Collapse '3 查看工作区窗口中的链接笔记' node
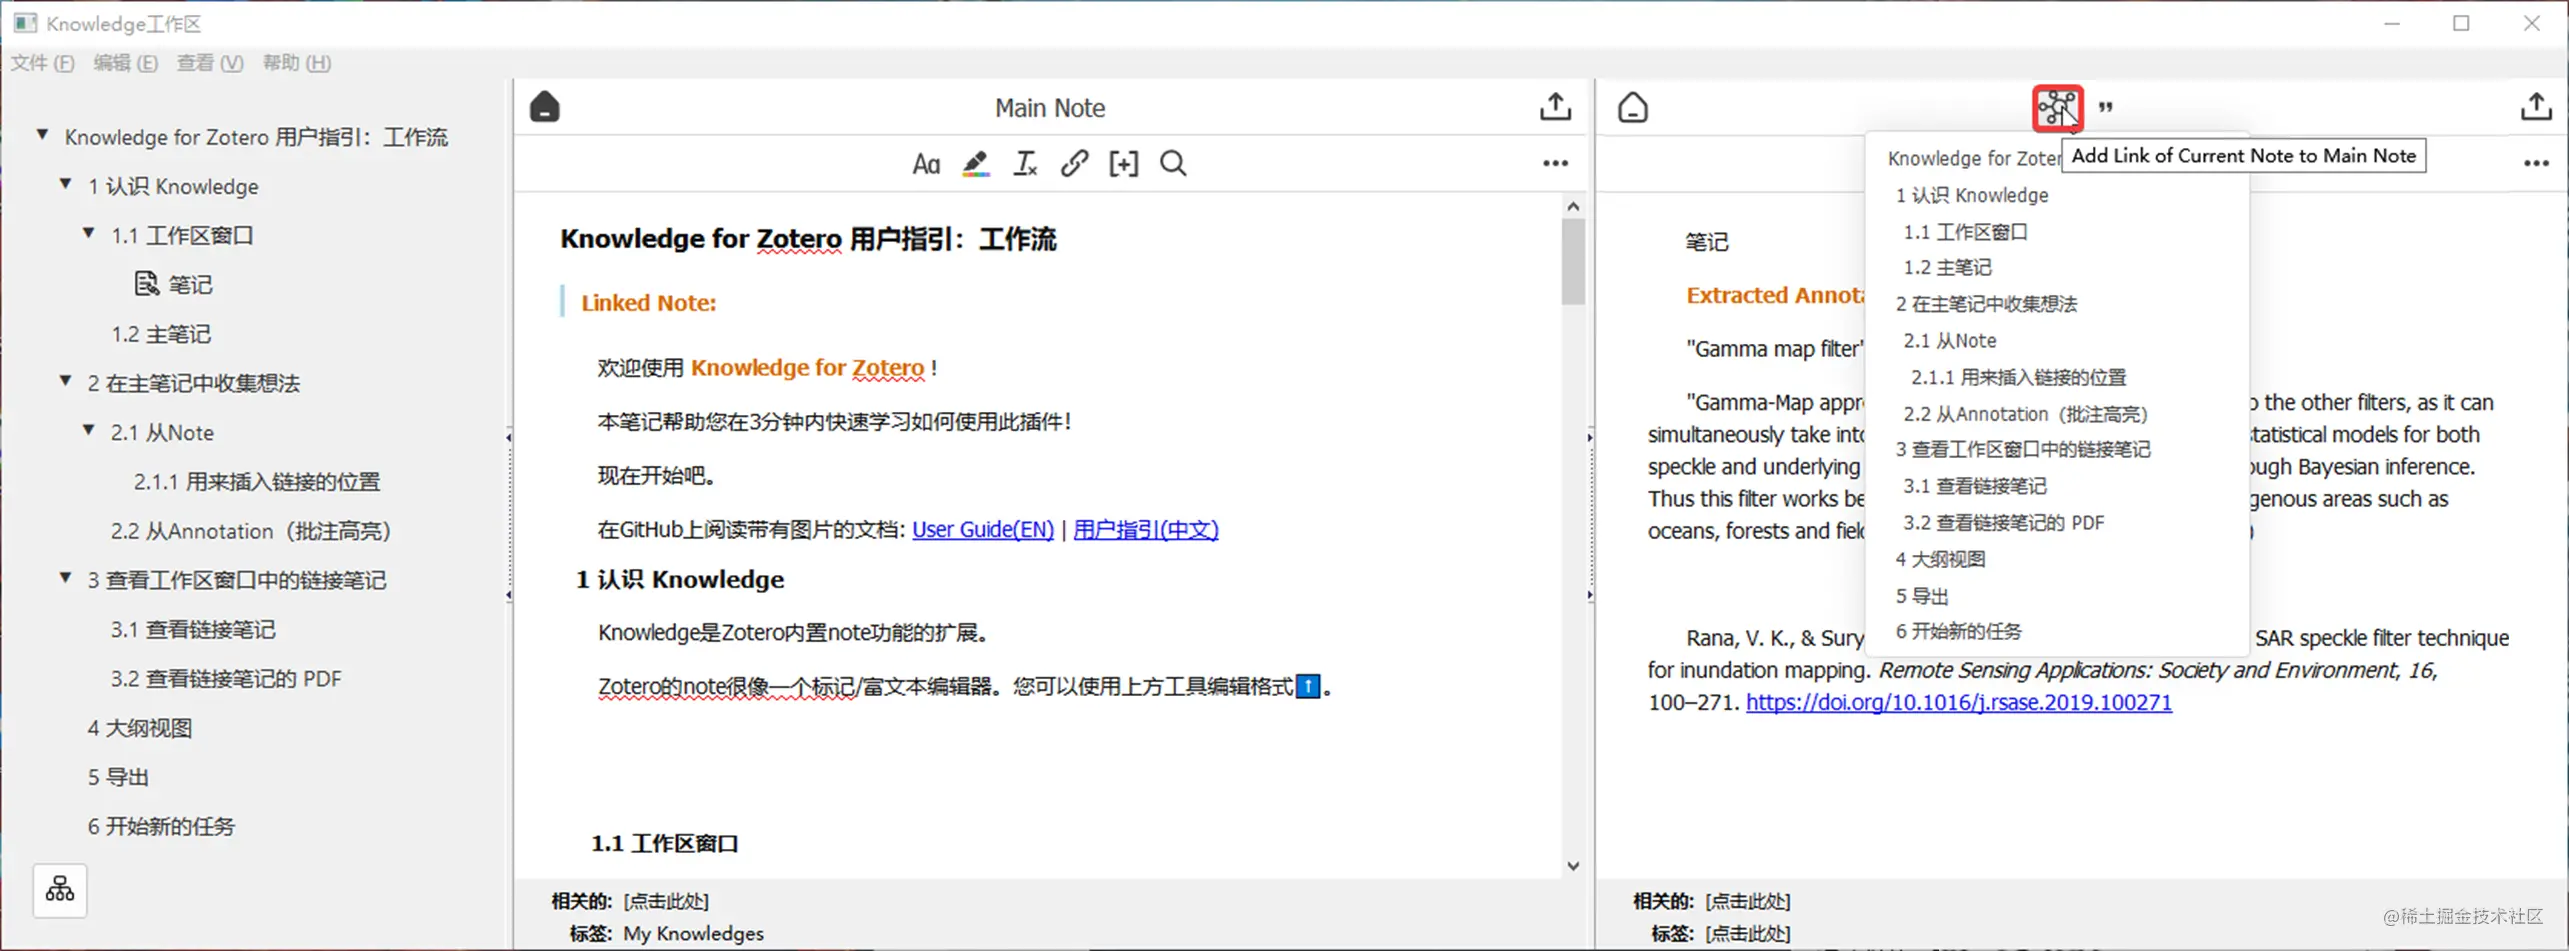Screen dimensions: 2569x951 pyautogui.click(x=66, y=578)
